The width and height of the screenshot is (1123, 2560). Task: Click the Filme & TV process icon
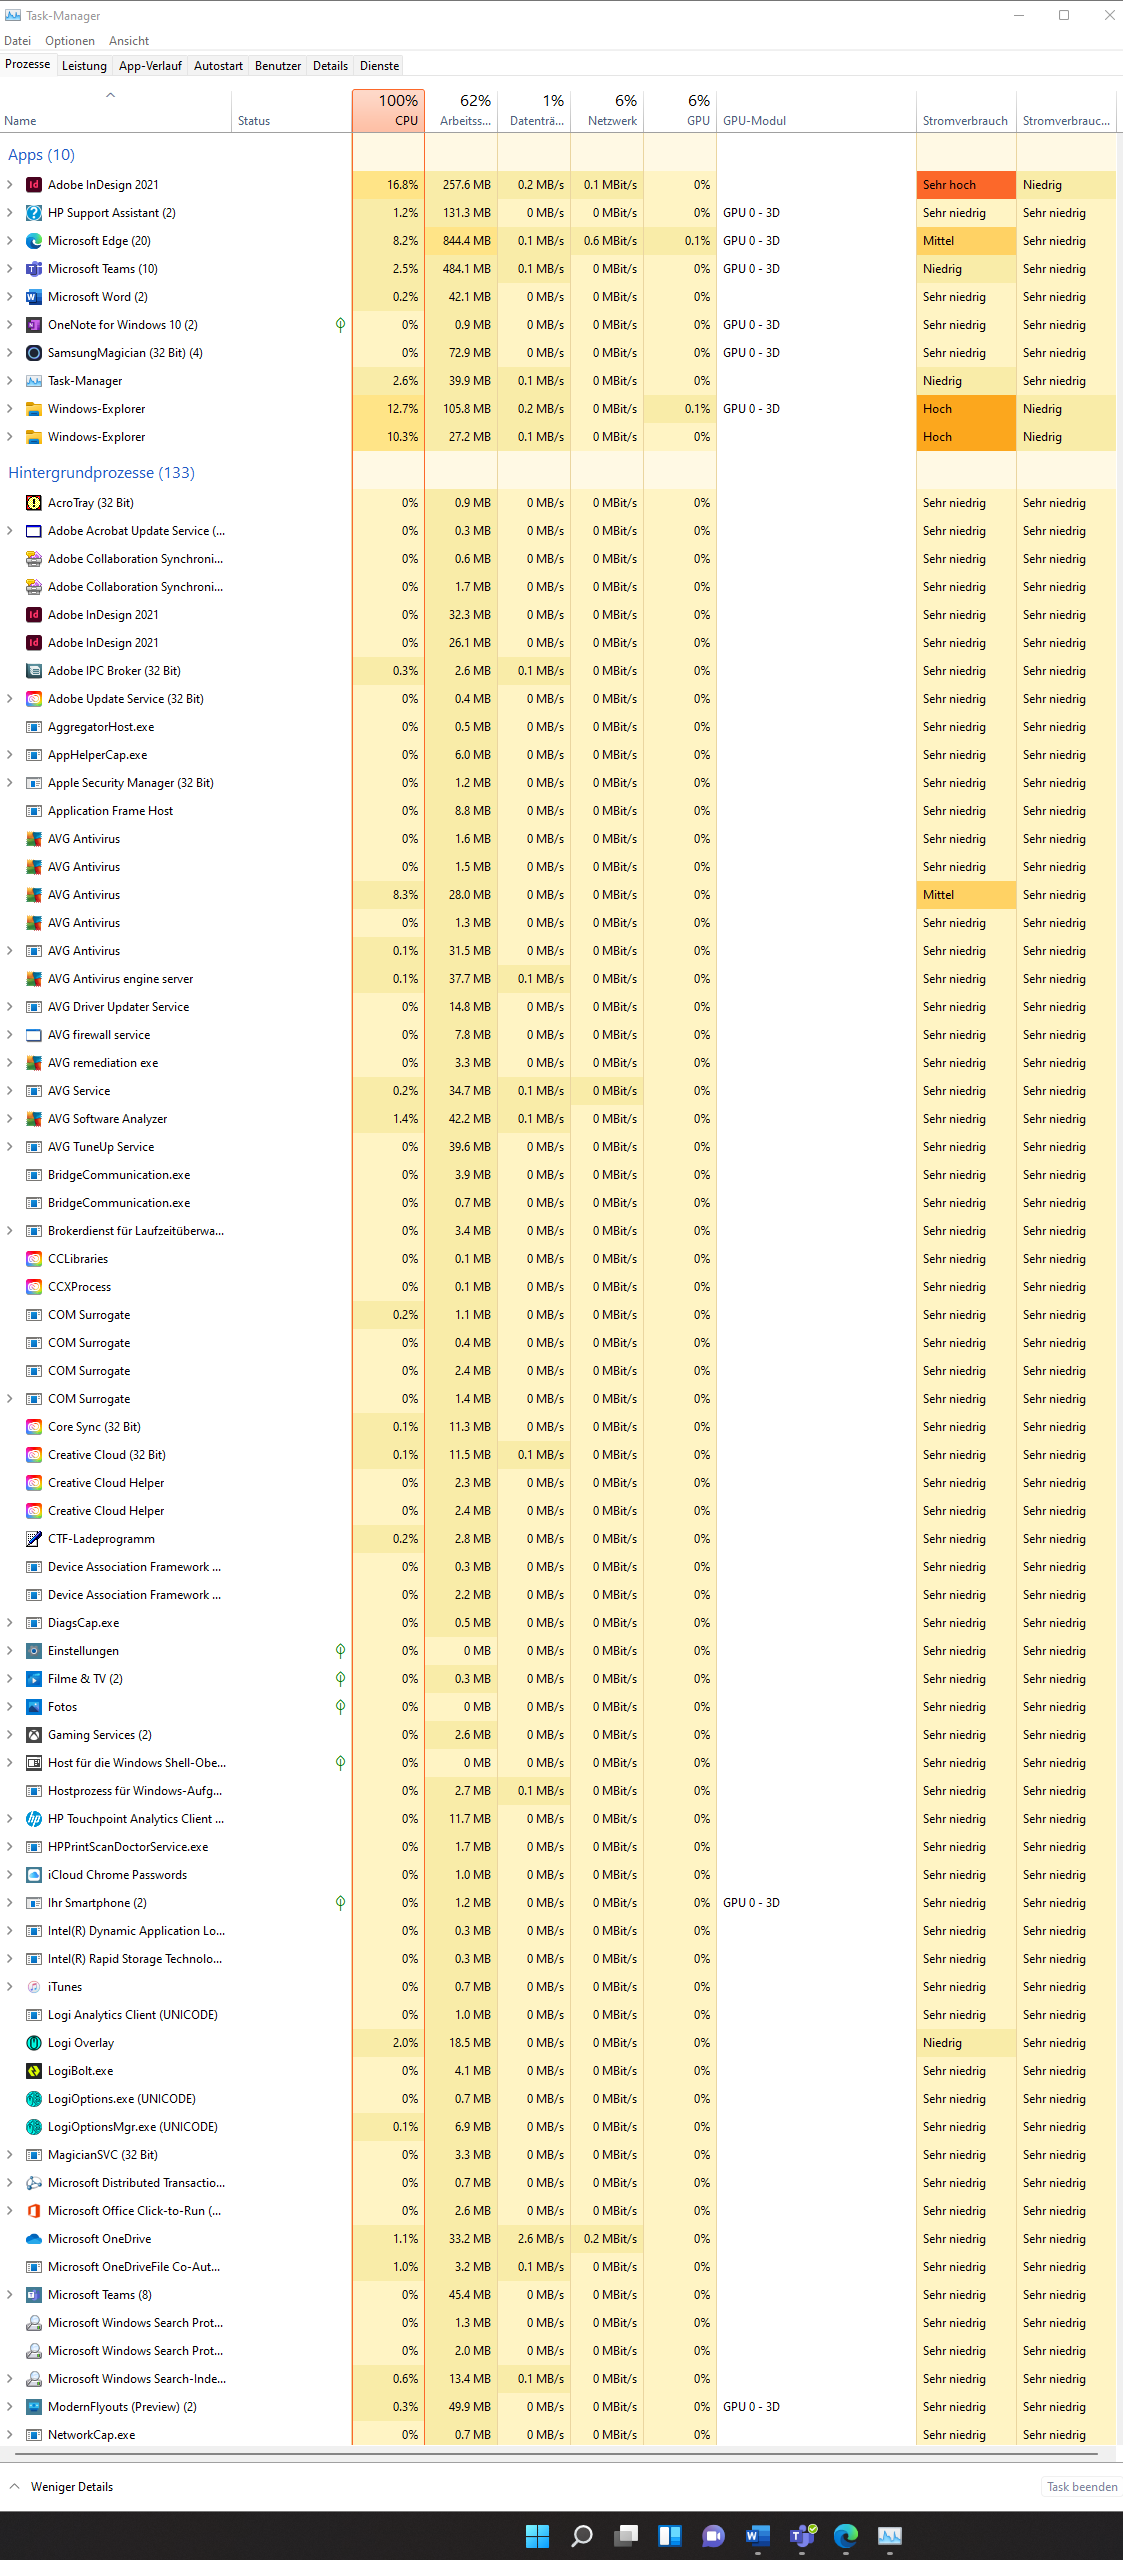pyautogui.click(x=34, y=1679)
